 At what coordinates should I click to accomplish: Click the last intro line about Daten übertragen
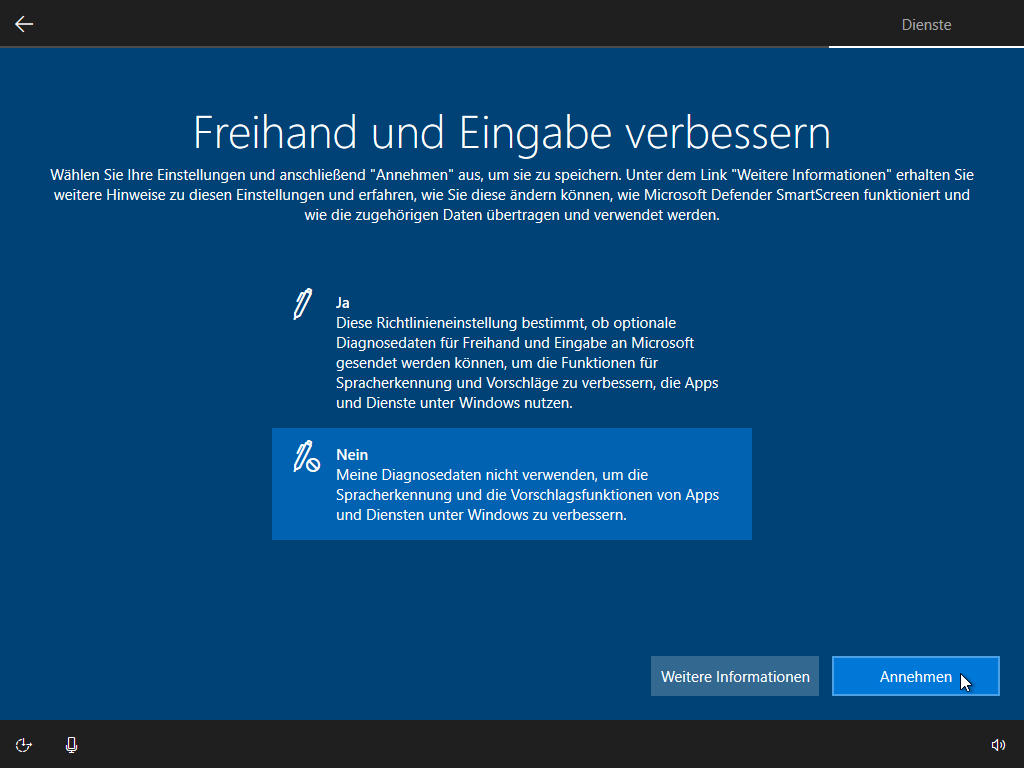(x=511, y=215)
